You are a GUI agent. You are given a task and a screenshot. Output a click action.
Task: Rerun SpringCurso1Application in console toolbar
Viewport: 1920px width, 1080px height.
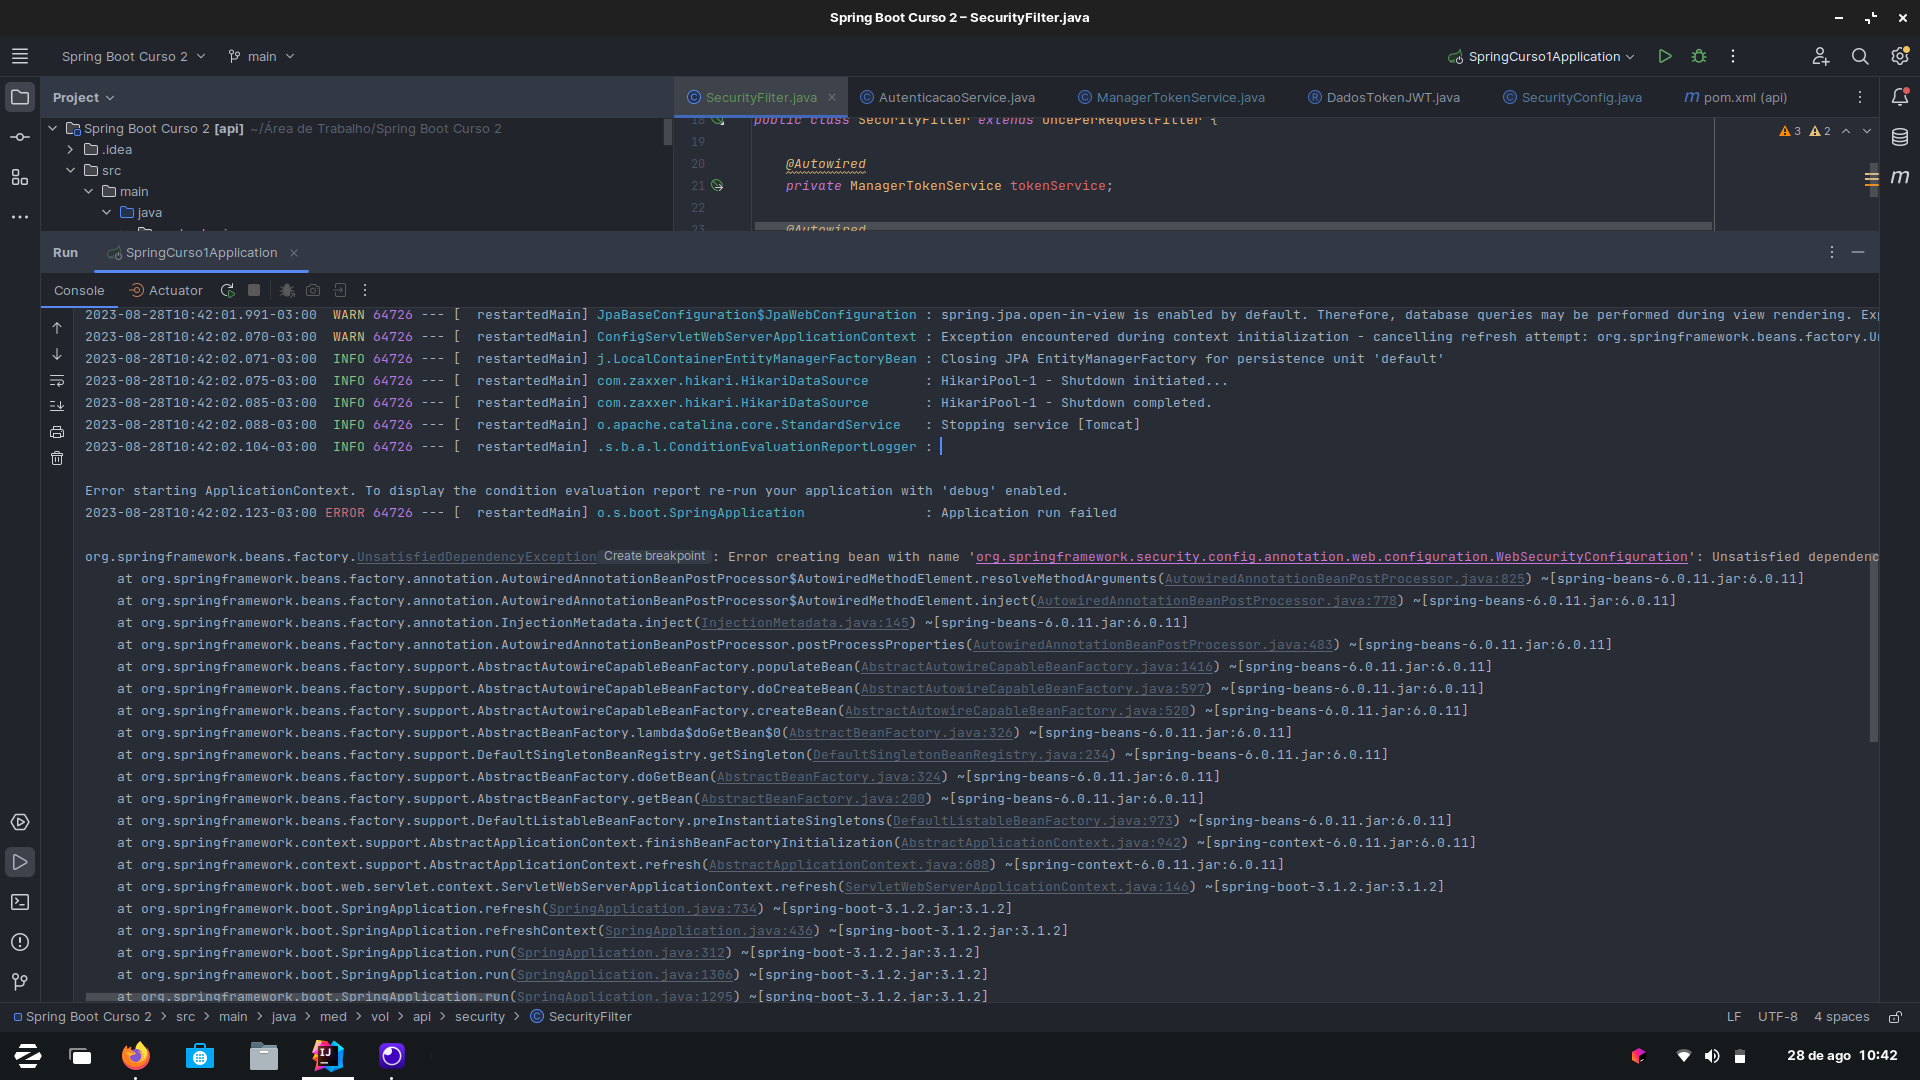tap(228, 291)
